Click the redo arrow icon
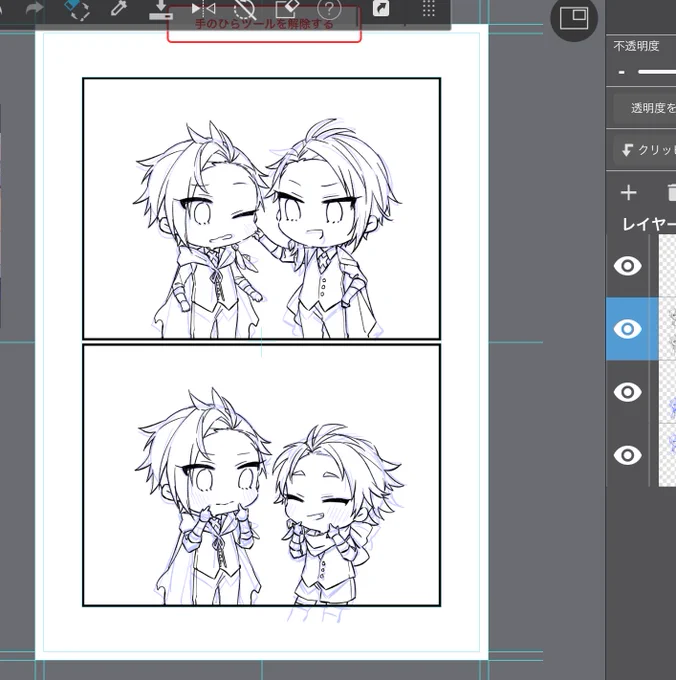This screenshot has width=676, height=680. pyautogui.click(x=34, y=7)
